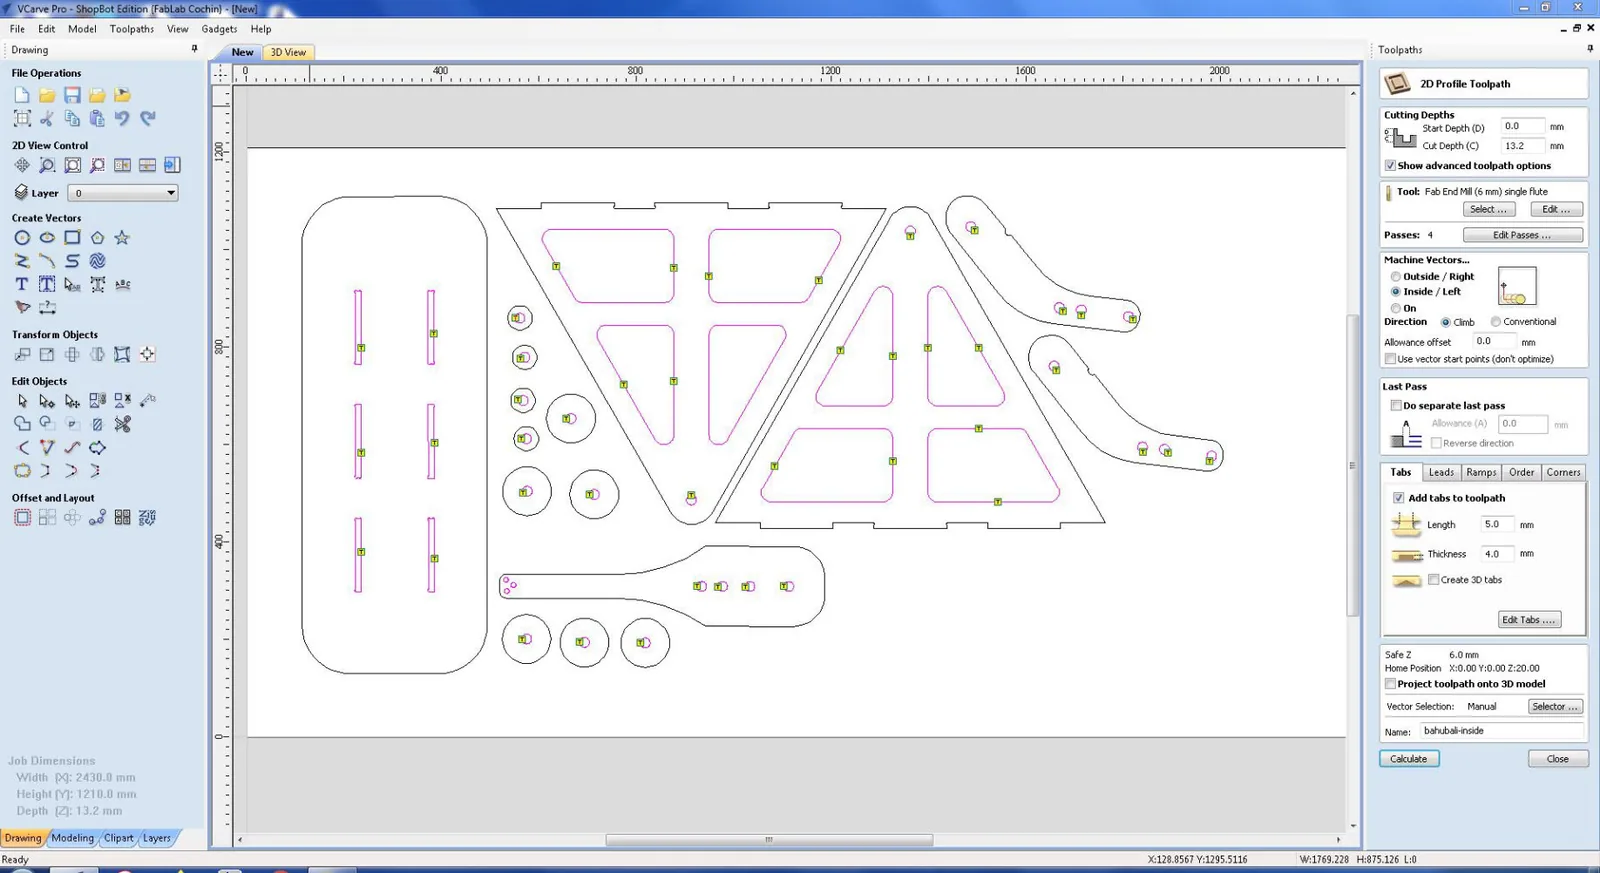Select the On machine vectors option
This screenshot has width=1600, height=873.
coord(1396,308)
